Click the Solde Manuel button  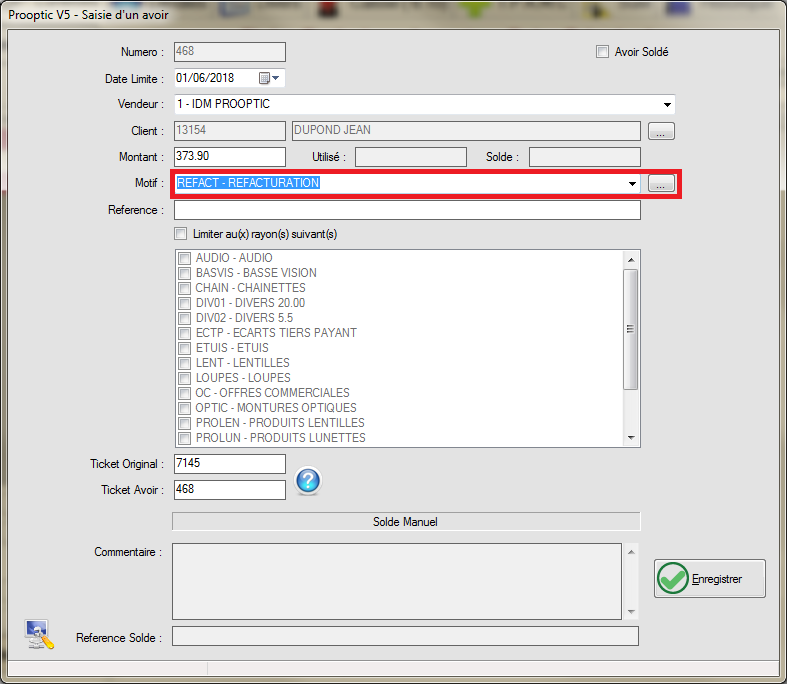(x=406, y=521)
